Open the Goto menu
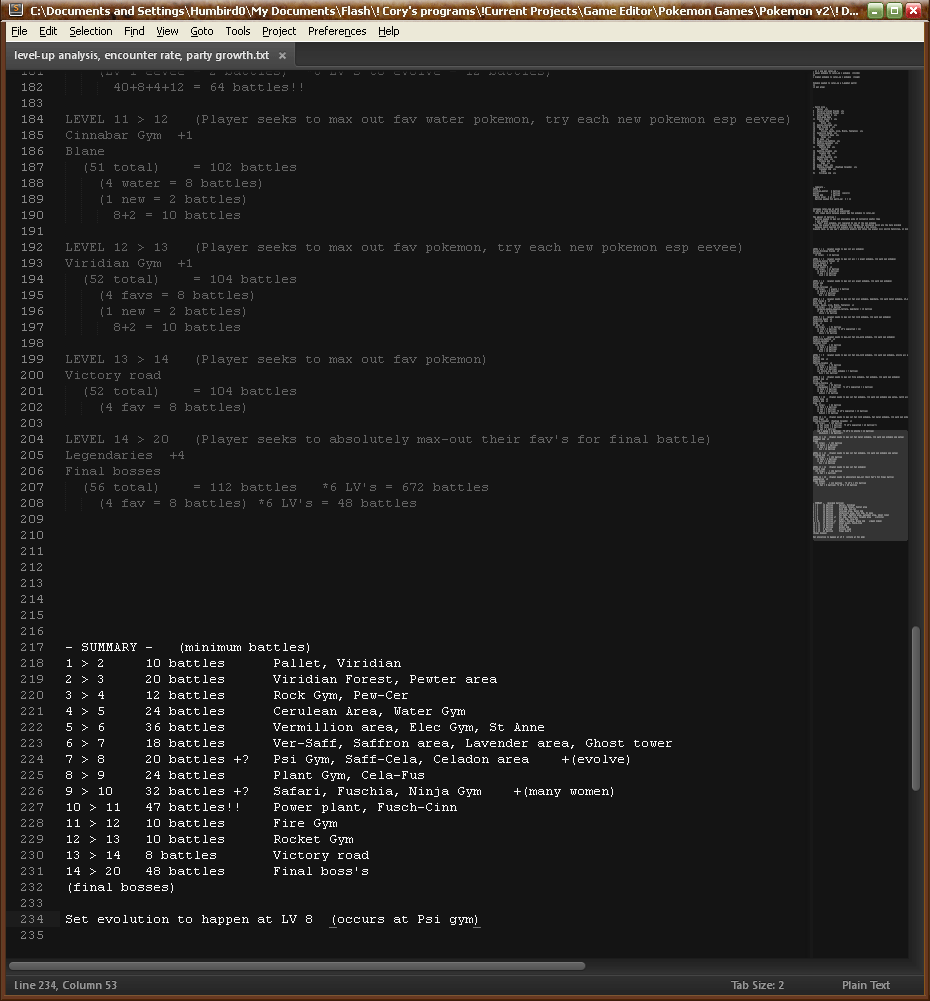The height and width of the screenshot is (1001, 930). [201, 31]
